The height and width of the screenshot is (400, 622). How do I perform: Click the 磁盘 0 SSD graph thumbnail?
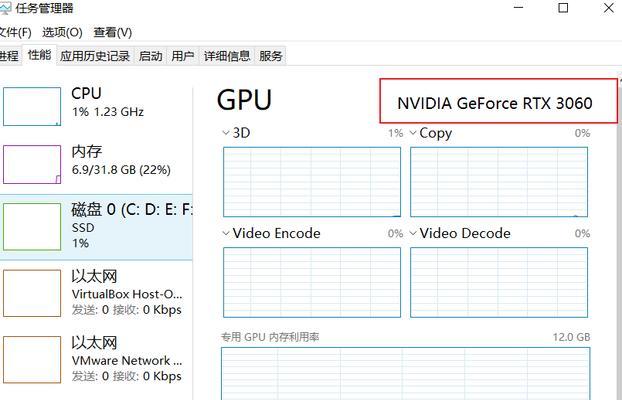32,225
